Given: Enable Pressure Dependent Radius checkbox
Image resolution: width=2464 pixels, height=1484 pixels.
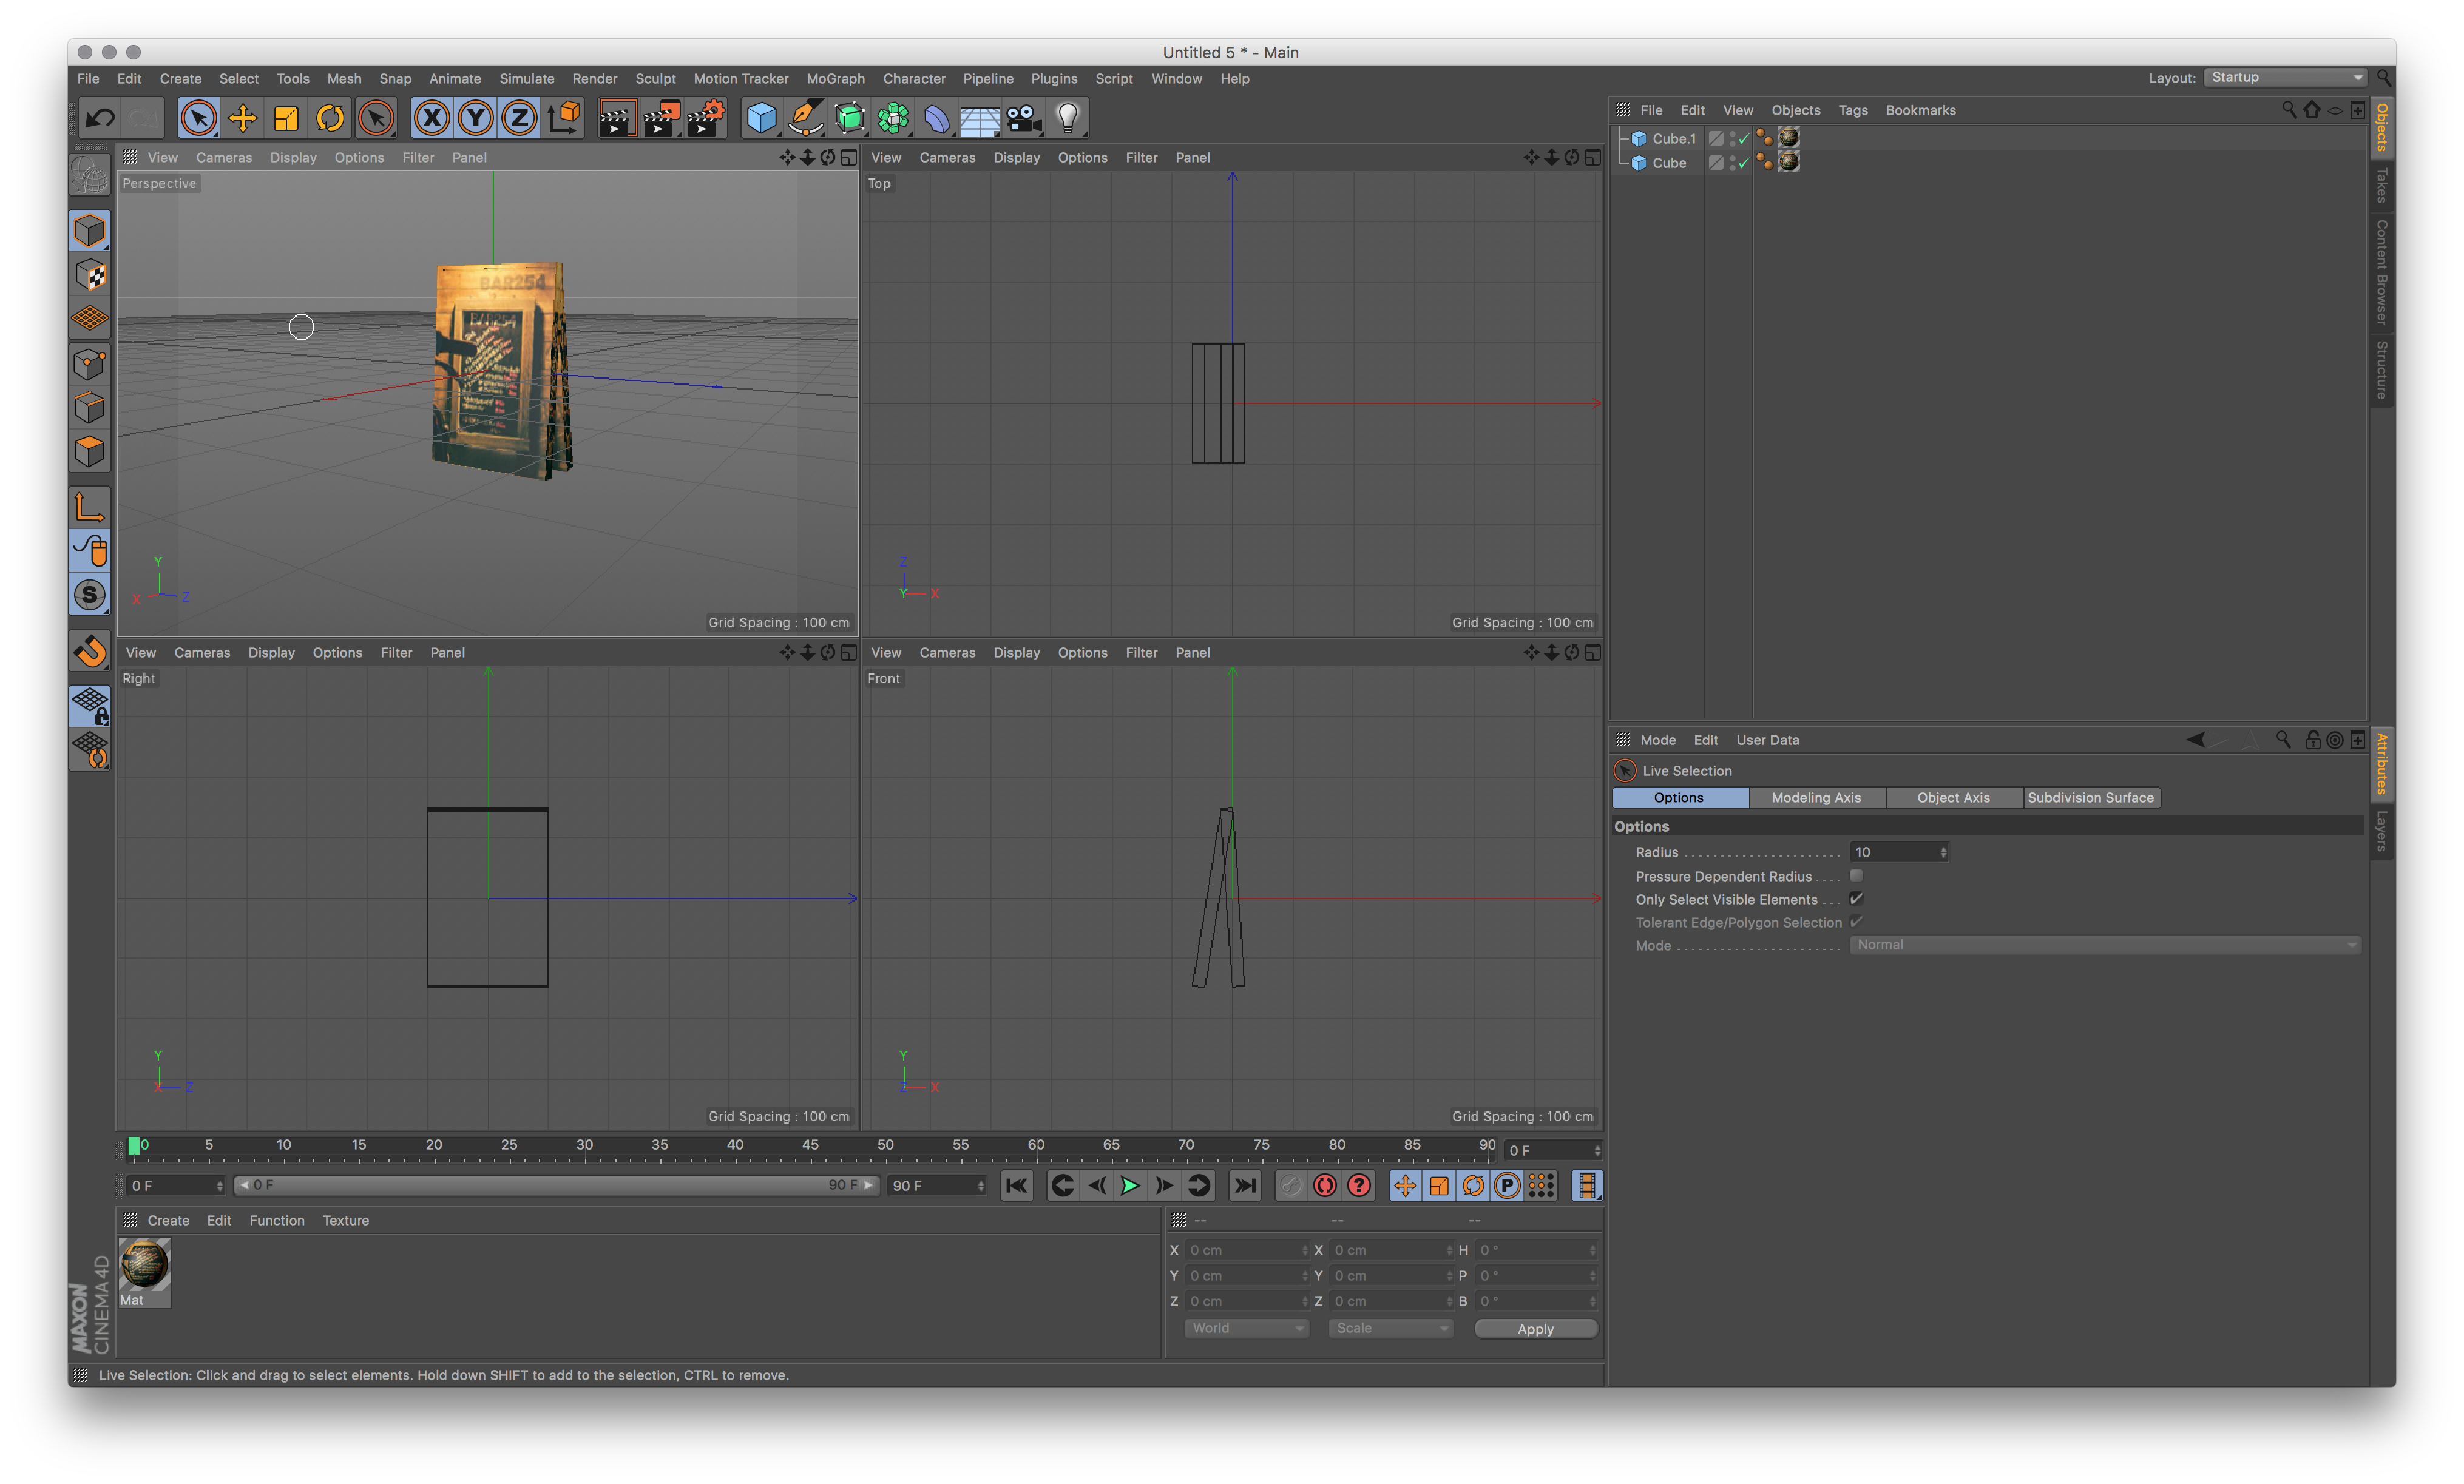Looking at the screenshot, I should (x=1856, y=875).
